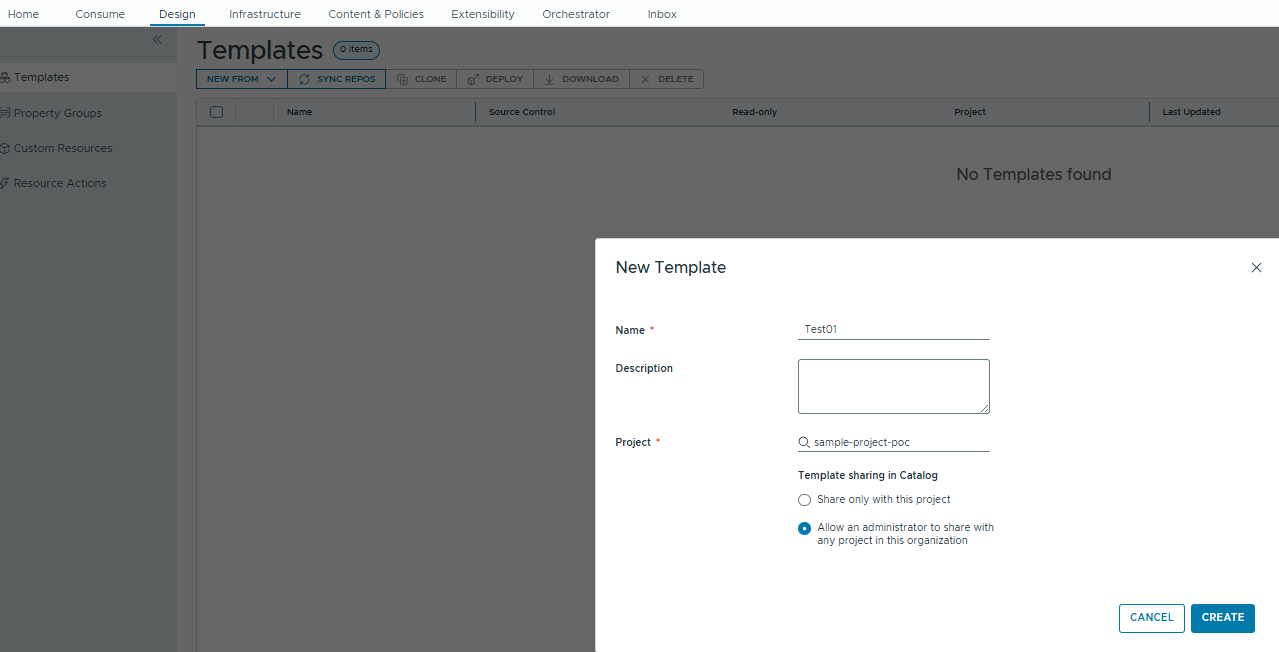Viewport: 1279px width, 652px height.
Task: Open Property Groups in the sidebar
Action: (x=58, y=113)
